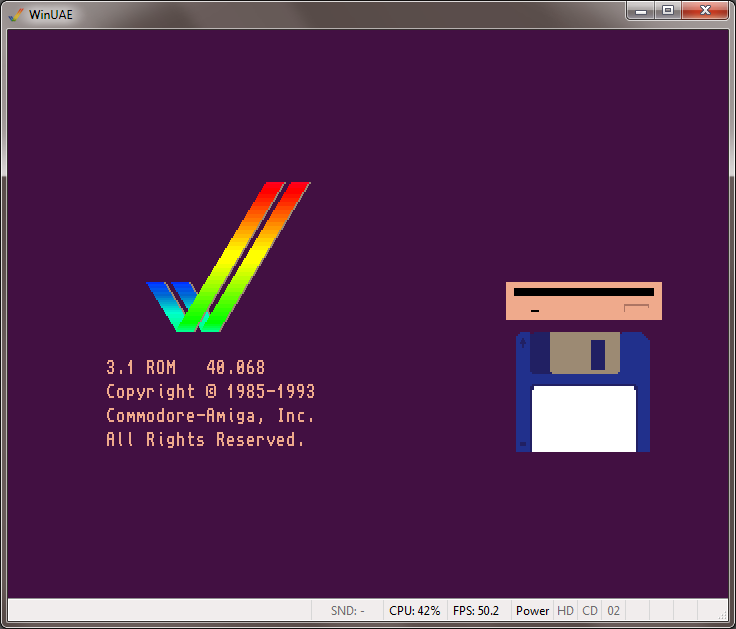The height and width of the screenshot is (629, 736).
Task: Click the WinUAE title bar icon
Action: click(x=16, y=15)
